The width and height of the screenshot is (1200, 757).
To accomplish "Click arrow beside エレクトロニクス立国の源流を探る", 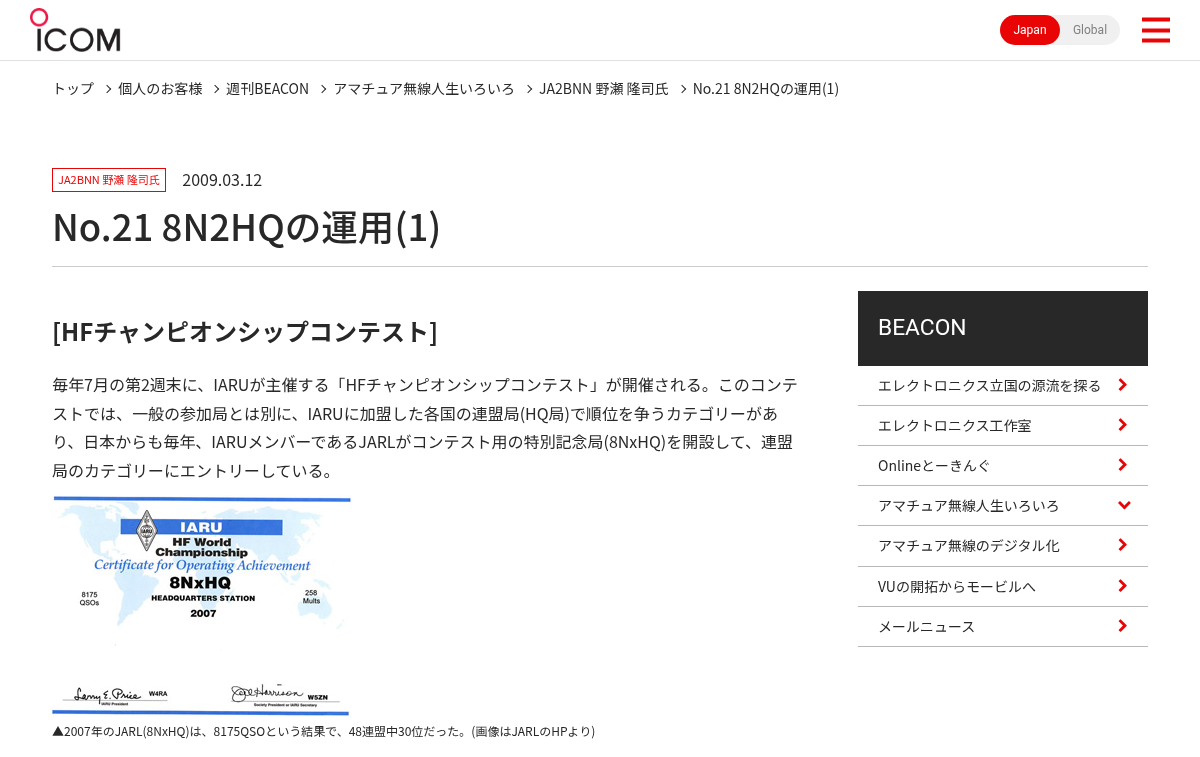I will (x=1123, y=385).
